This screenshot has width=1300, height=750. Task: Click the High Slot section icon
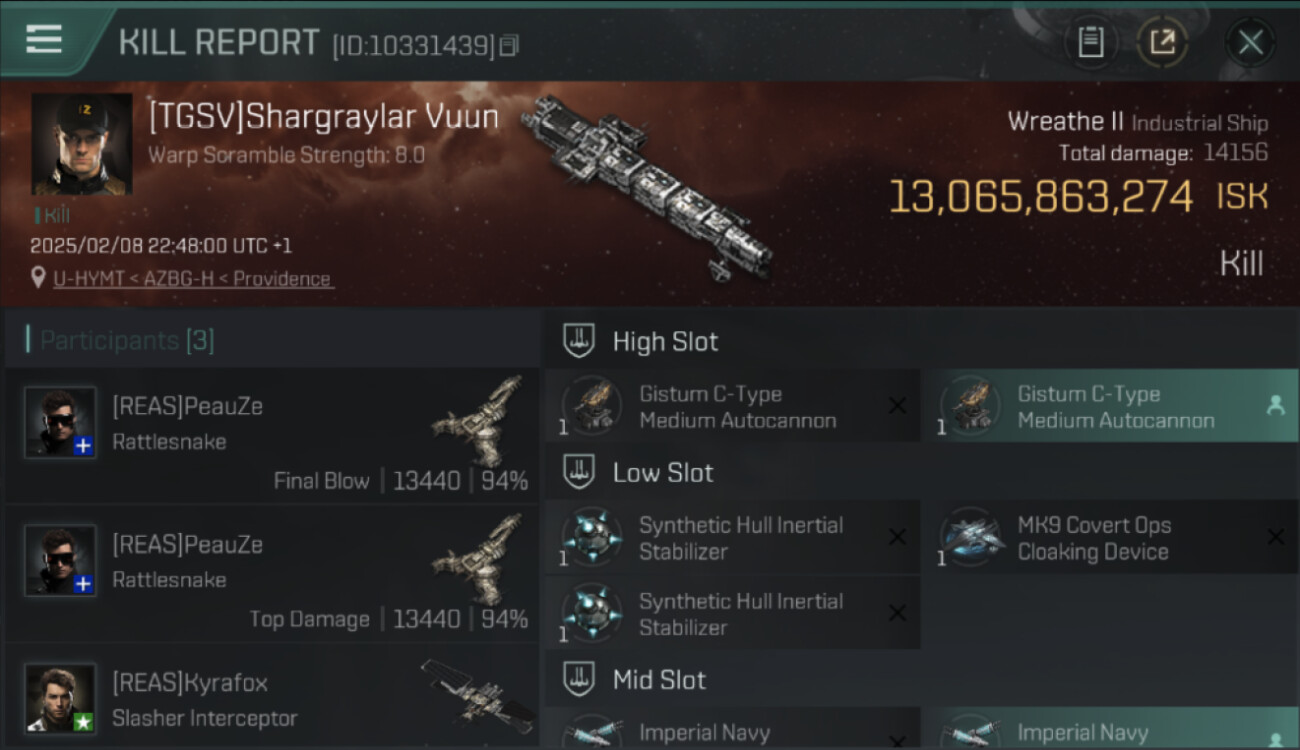579,341
